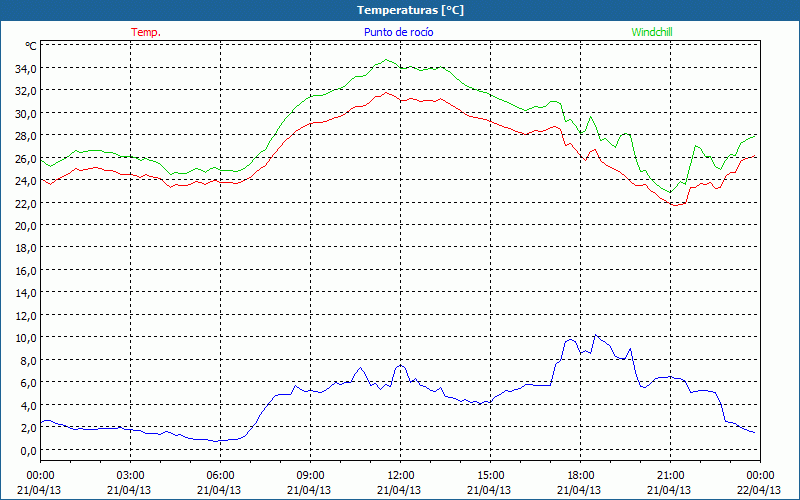Image resolution: width=800 pixels, height=500 pixels.
Task: Click the '32,0' y-axis value
Action: pos(26,91)
